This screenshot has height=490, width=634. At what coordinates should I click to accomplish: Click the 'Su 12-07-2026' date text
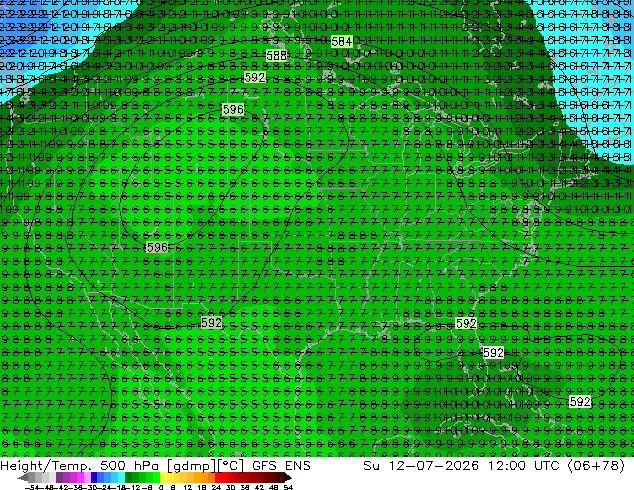[x=421, y=465]
